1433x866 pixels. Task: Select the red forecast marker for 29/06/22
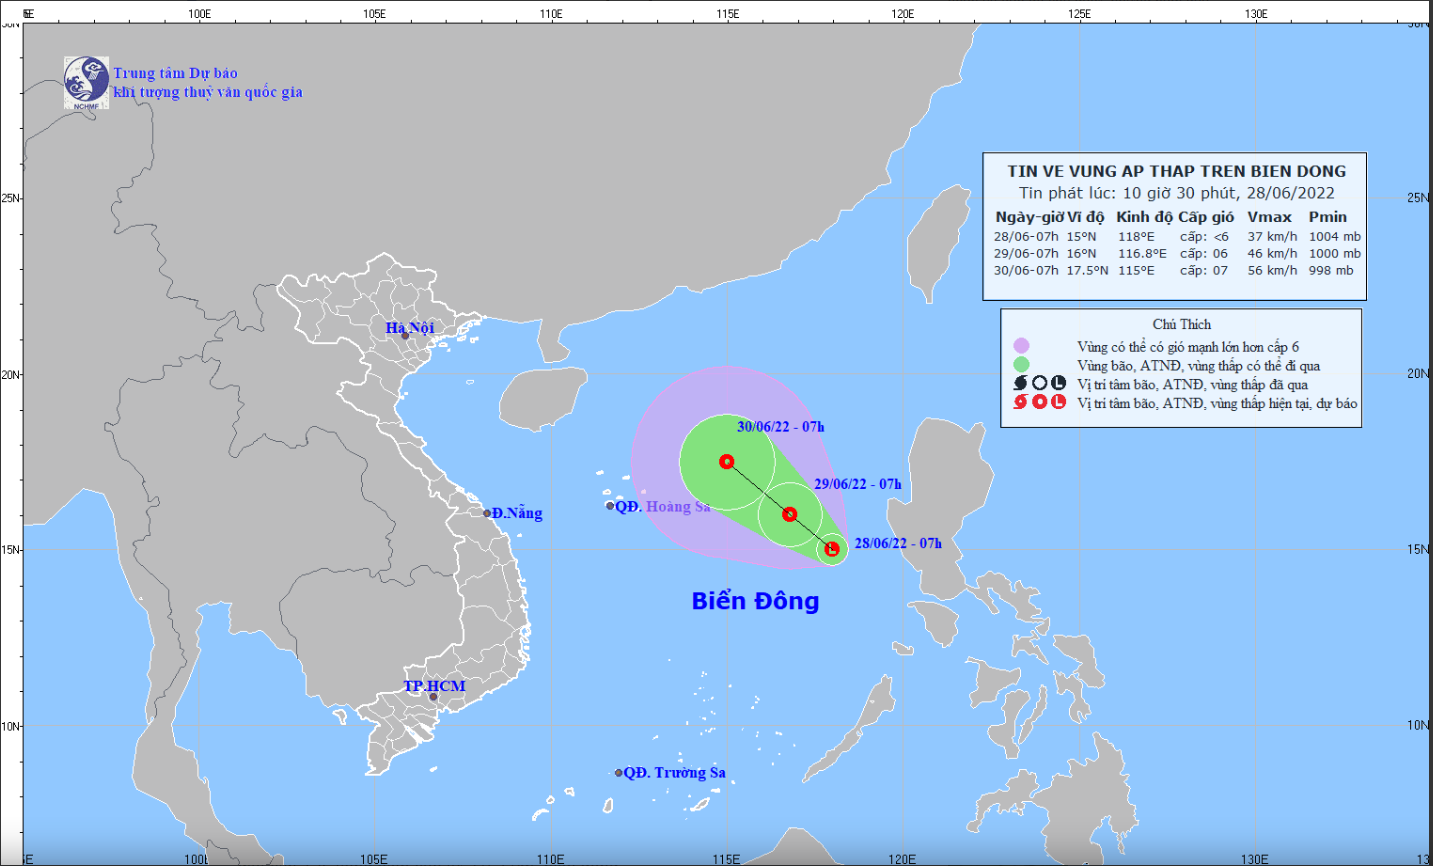pyautogui.click(x=790, y=514)
